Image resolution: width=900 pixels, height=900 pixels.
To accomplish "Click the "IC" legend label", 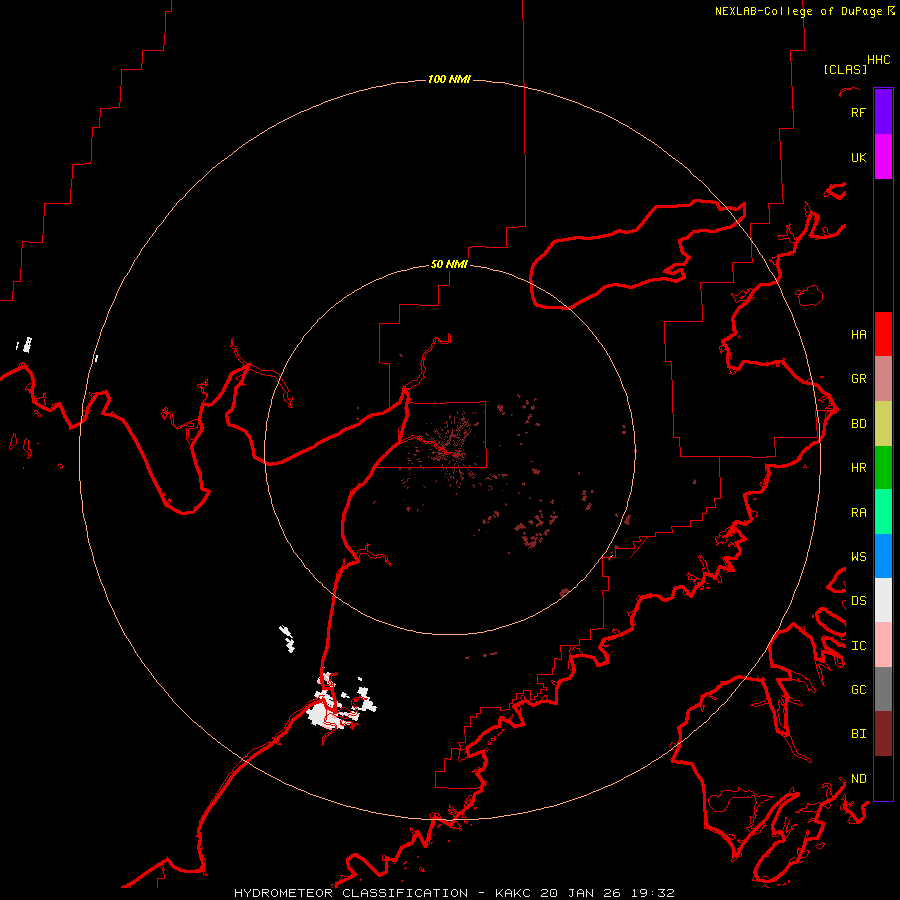I will (858, 645).
